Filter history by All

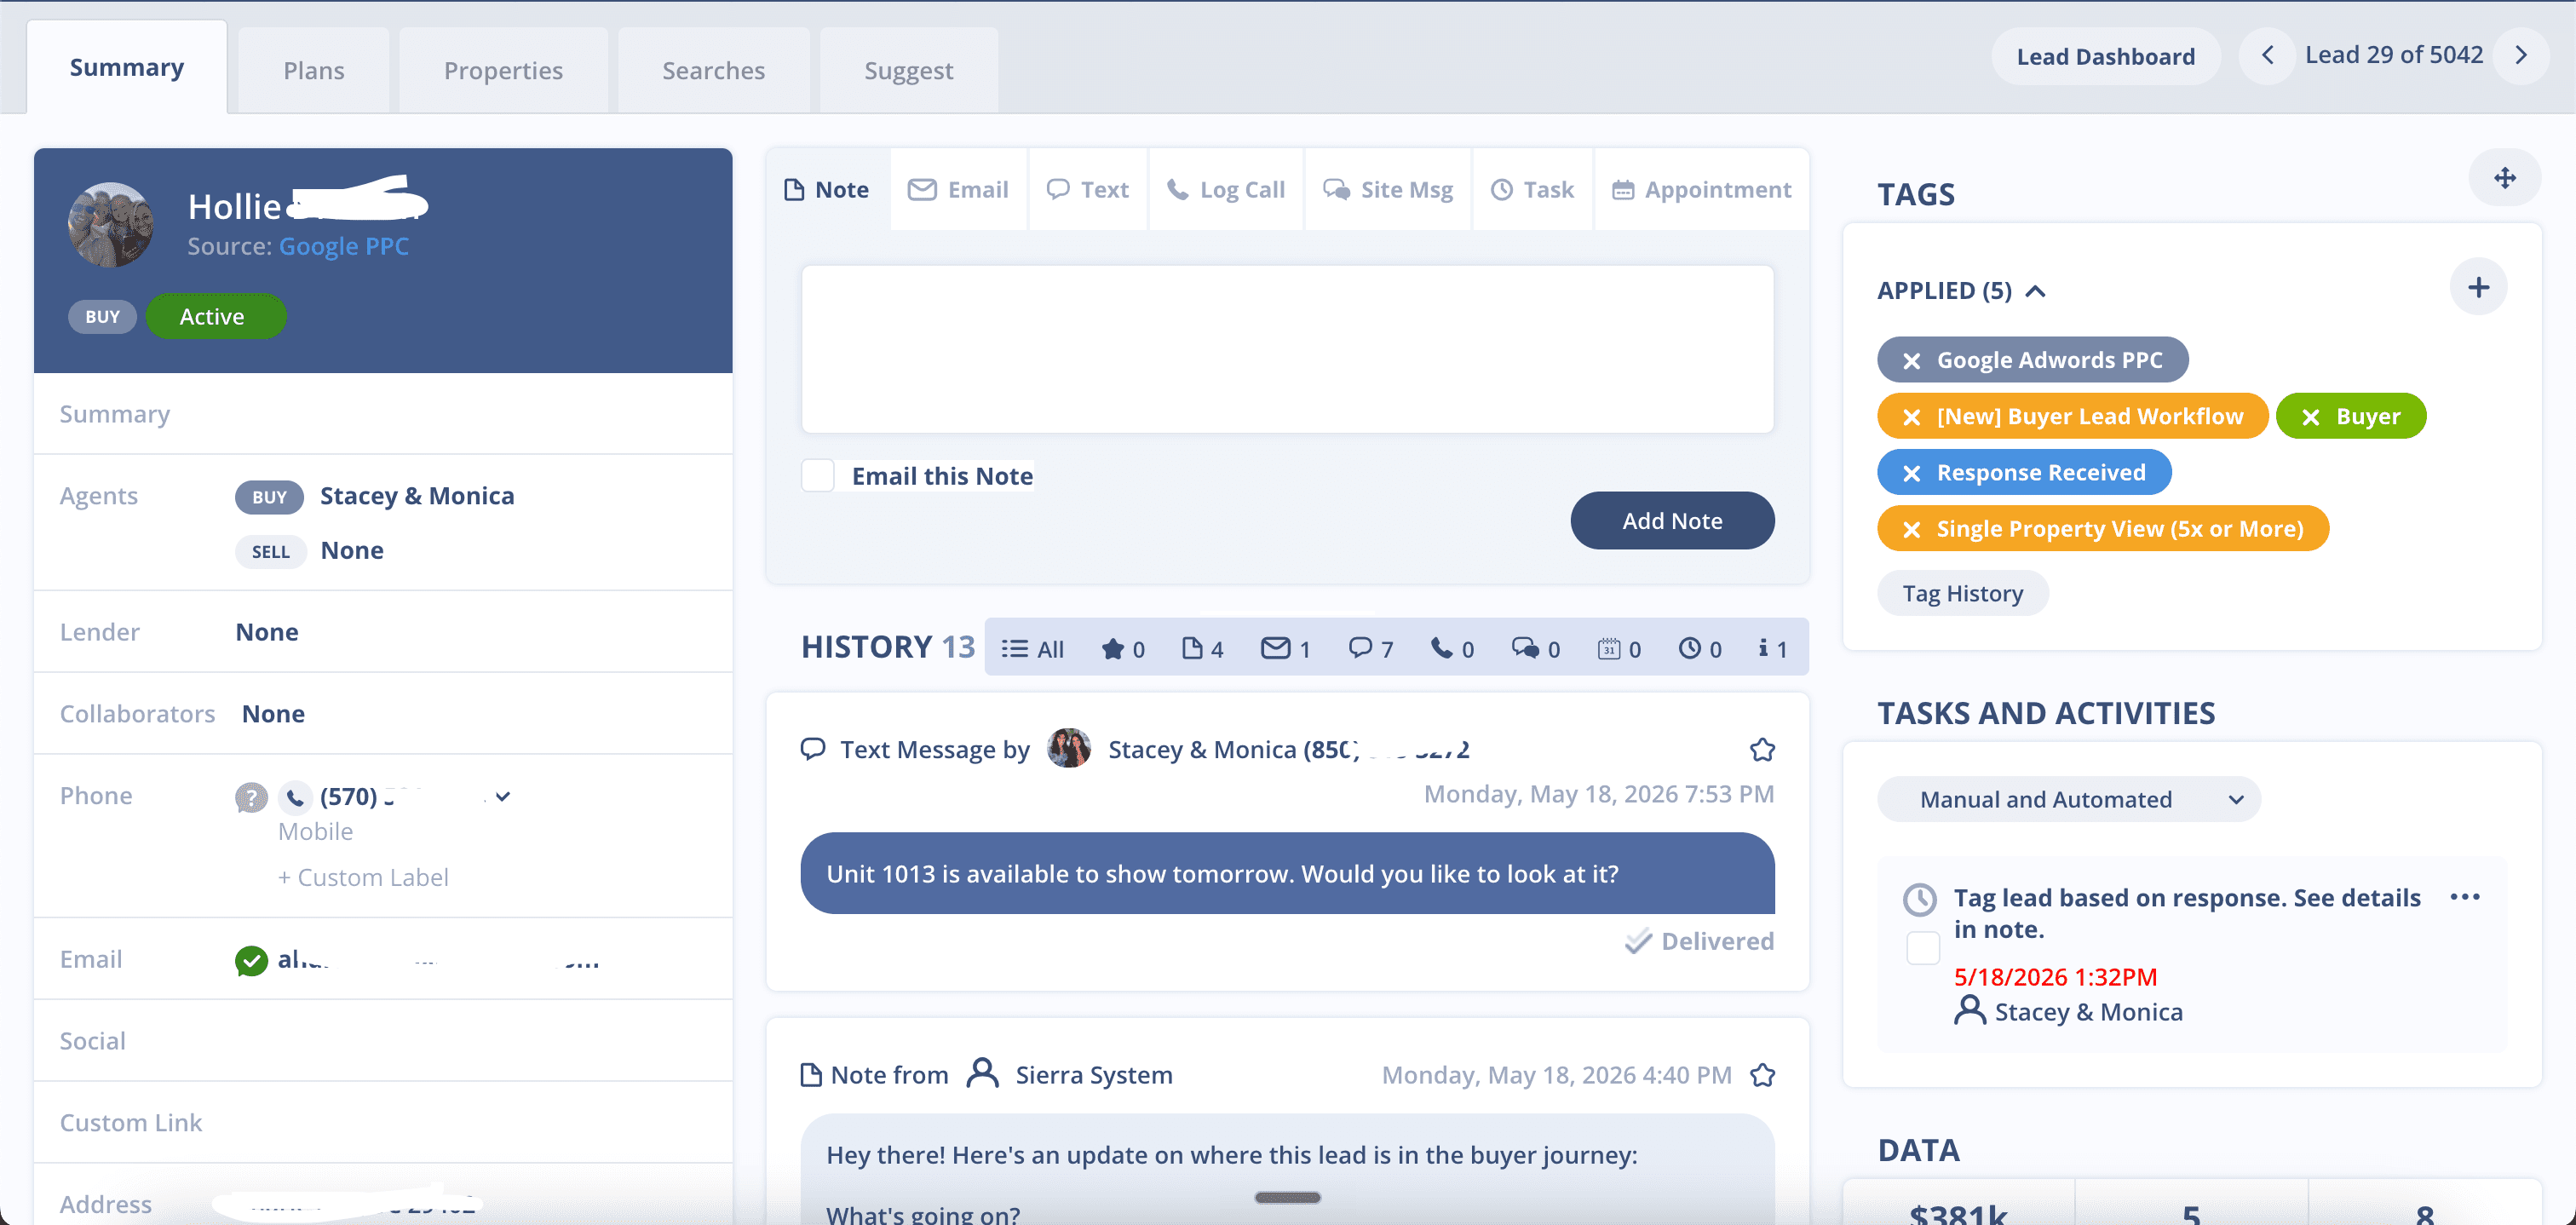pos(1033,648)
